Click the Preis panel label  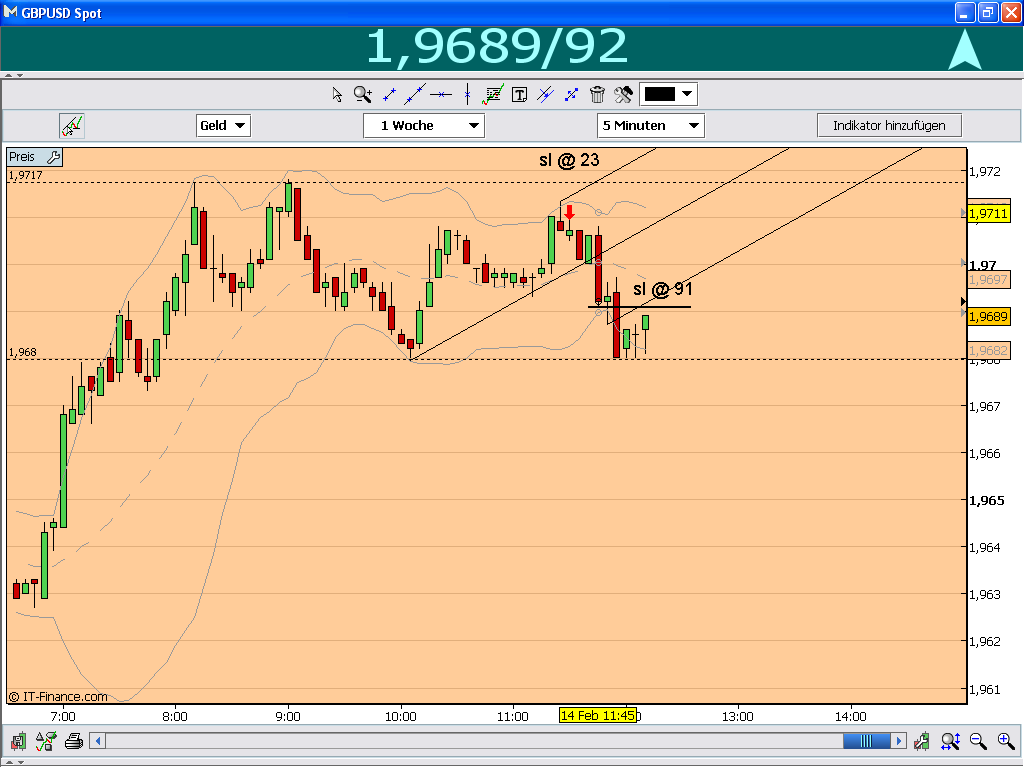click(22, 157)
